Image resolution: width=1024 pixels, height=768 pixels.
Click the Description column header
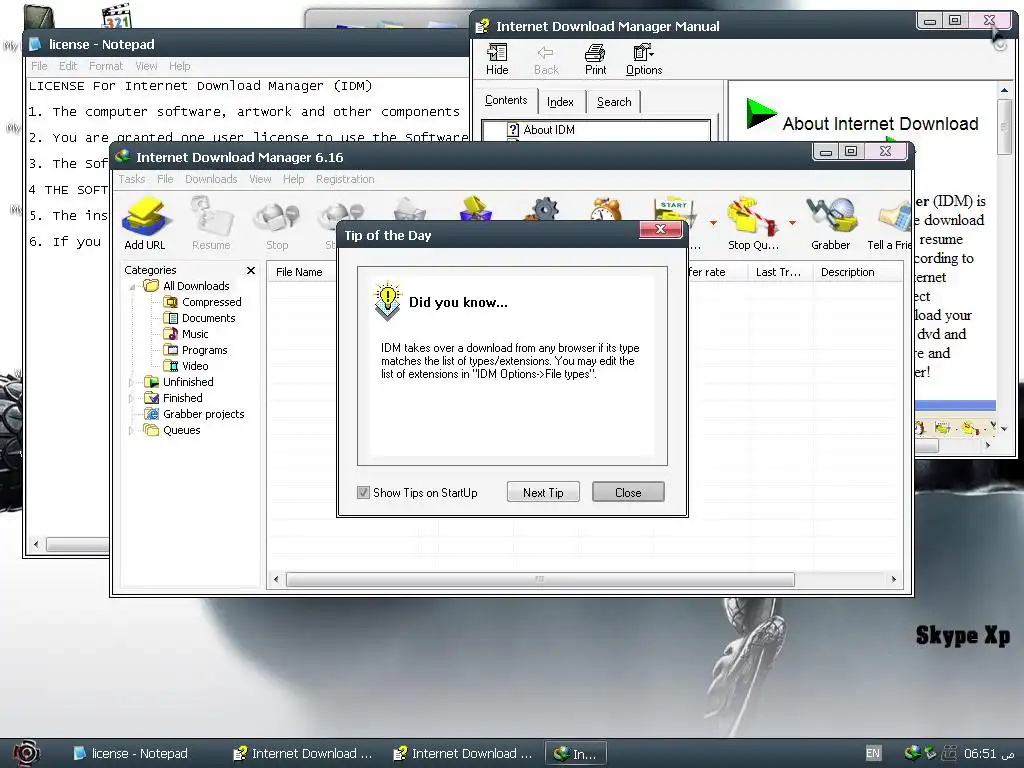pyautogui.click(x=848, y=272)
